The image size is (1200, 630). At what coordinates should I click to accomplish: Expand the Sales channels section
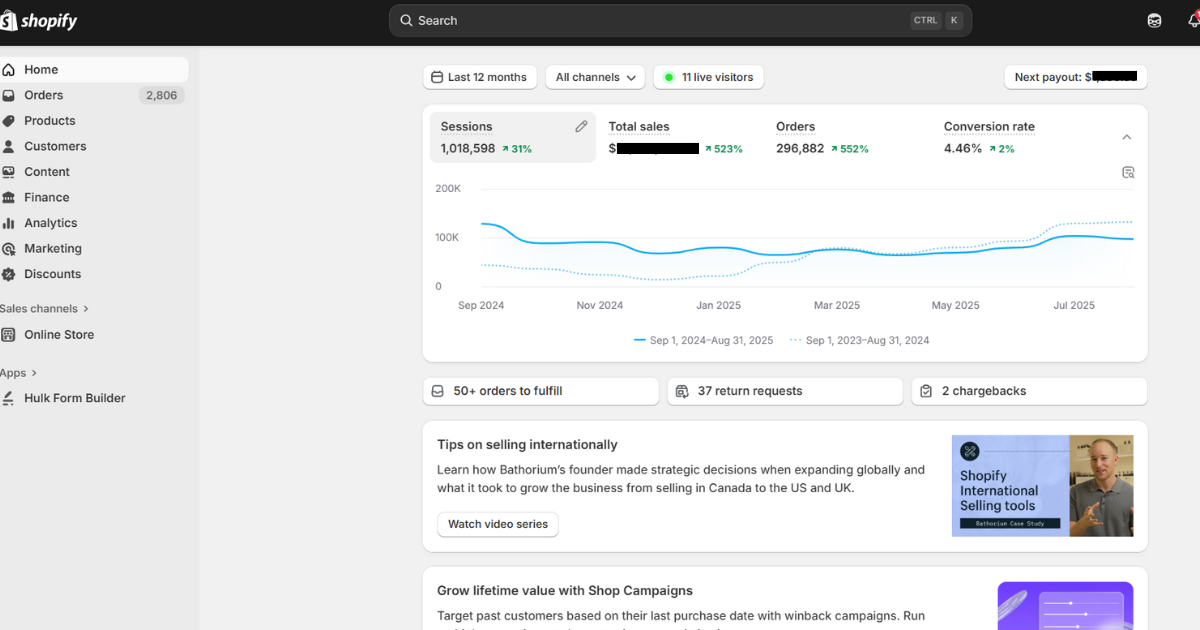[x=45, y=309]
